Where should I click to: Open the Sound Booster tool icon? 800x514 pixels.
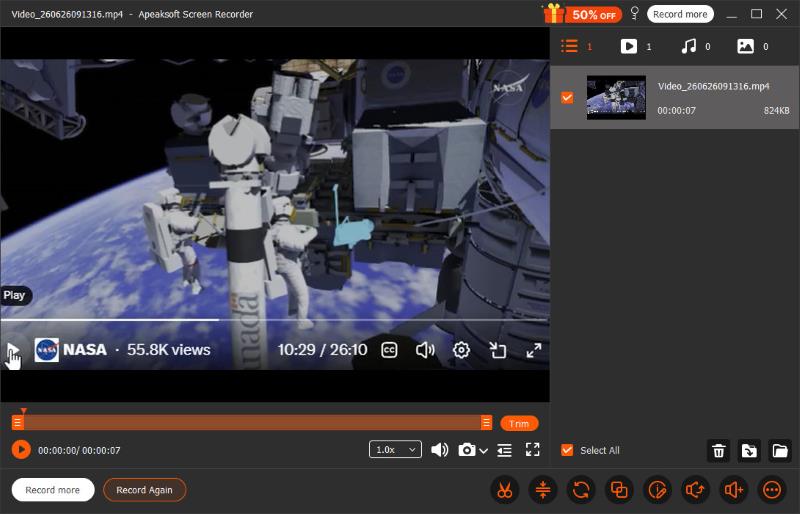734,490
